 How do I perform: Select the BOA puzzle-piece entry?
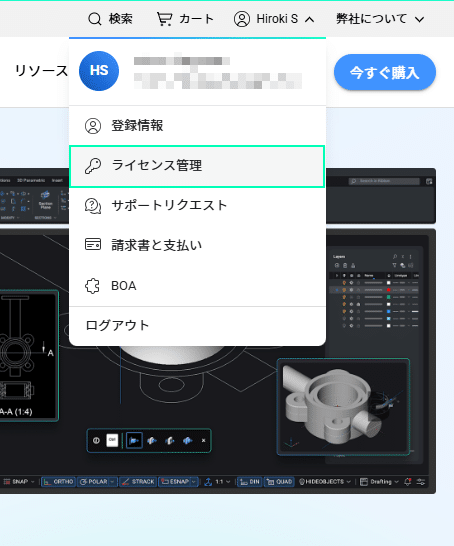click(x=197, y=286)
